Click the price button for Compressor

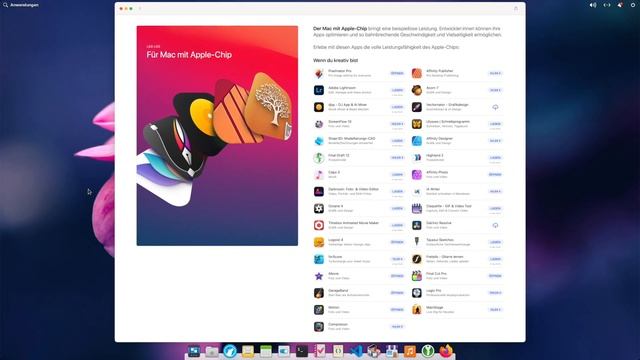397,327
